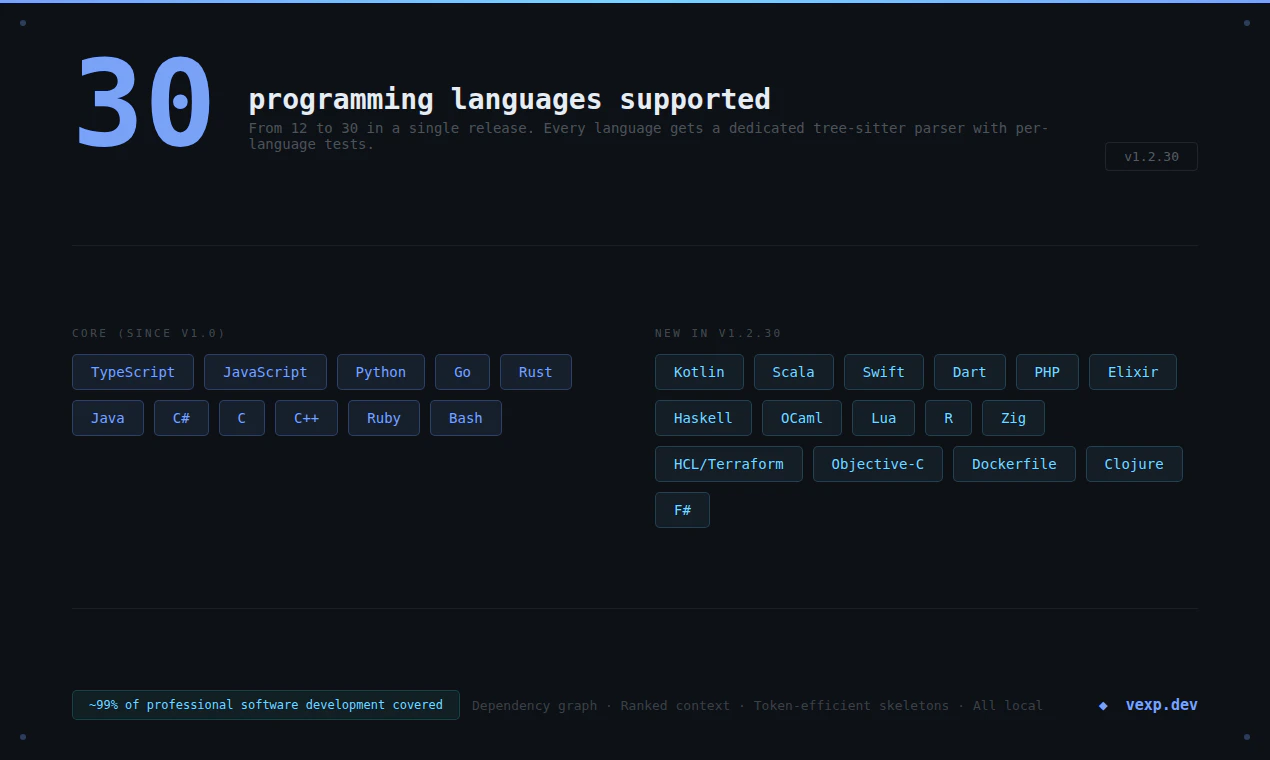Click the diamond icon beside vexp.dev

1103,706
